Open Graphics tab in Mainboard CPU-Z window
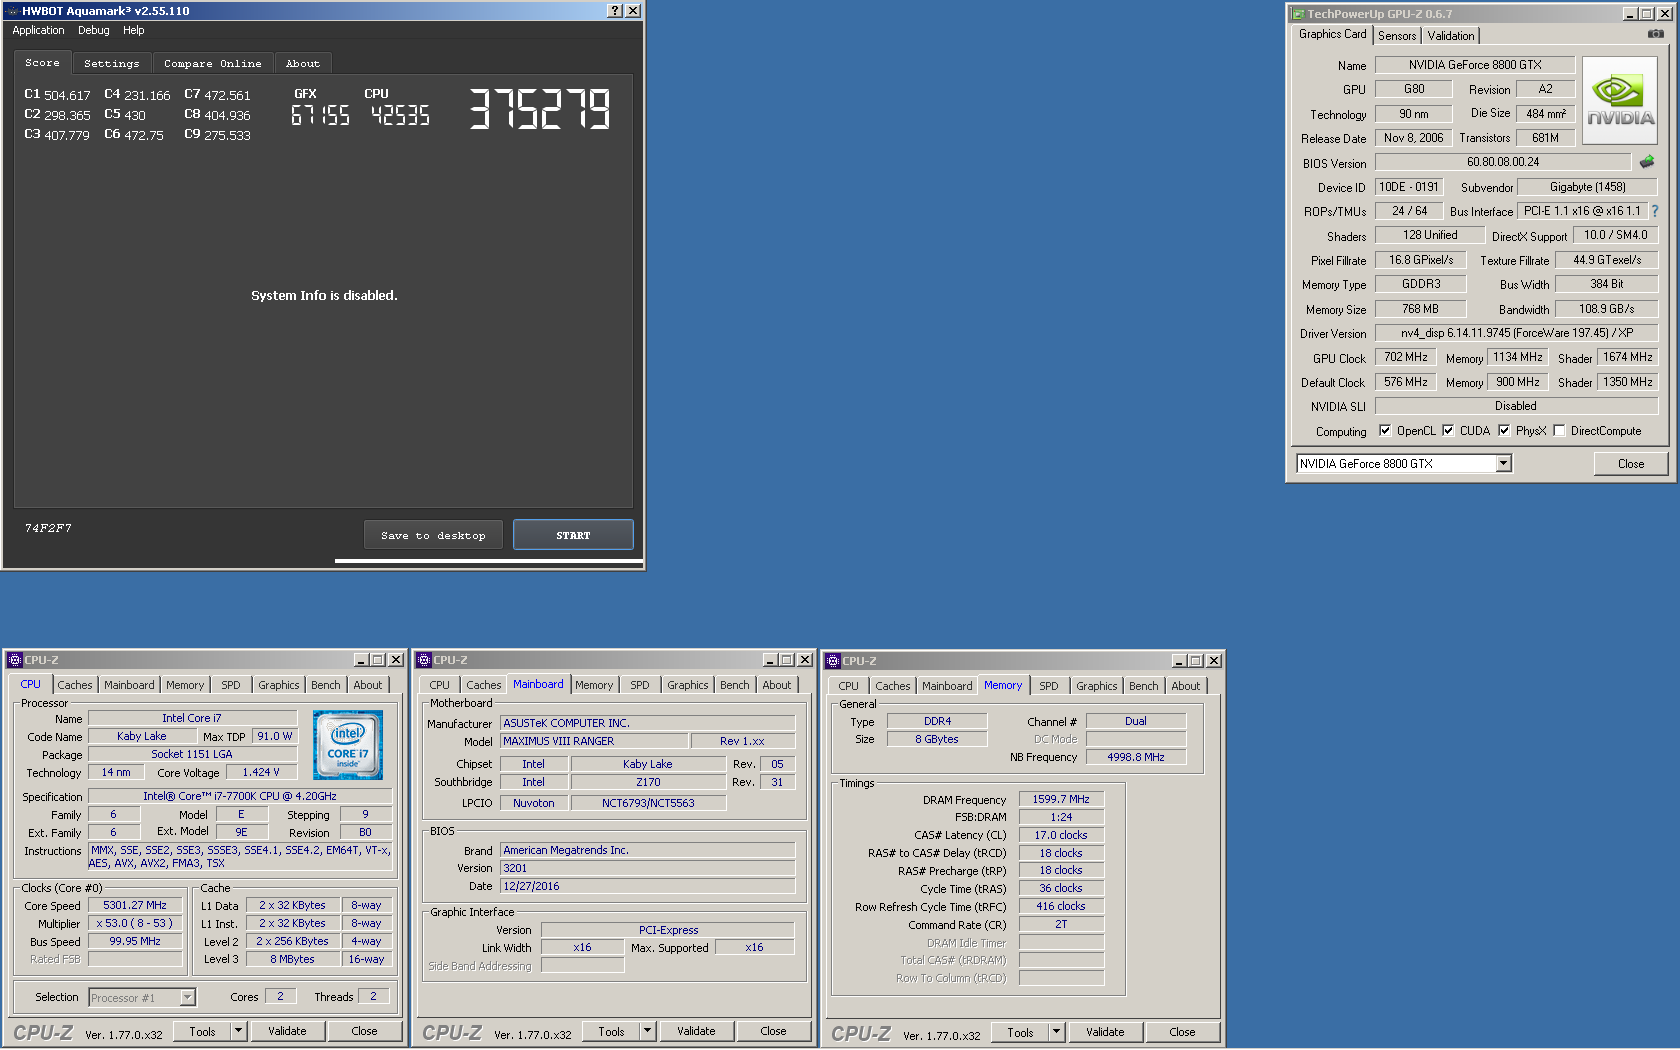Viewport: 1680px width, 1050px height. (x=688, y=685)
